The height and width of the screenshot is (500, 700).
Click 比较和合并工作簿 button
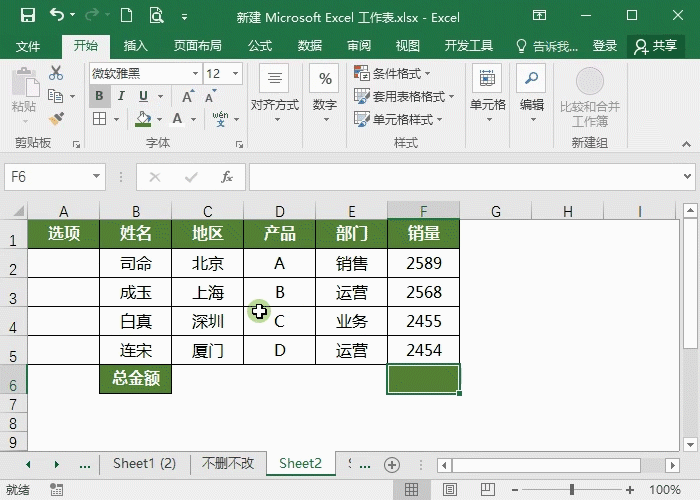tap(590, 97)
